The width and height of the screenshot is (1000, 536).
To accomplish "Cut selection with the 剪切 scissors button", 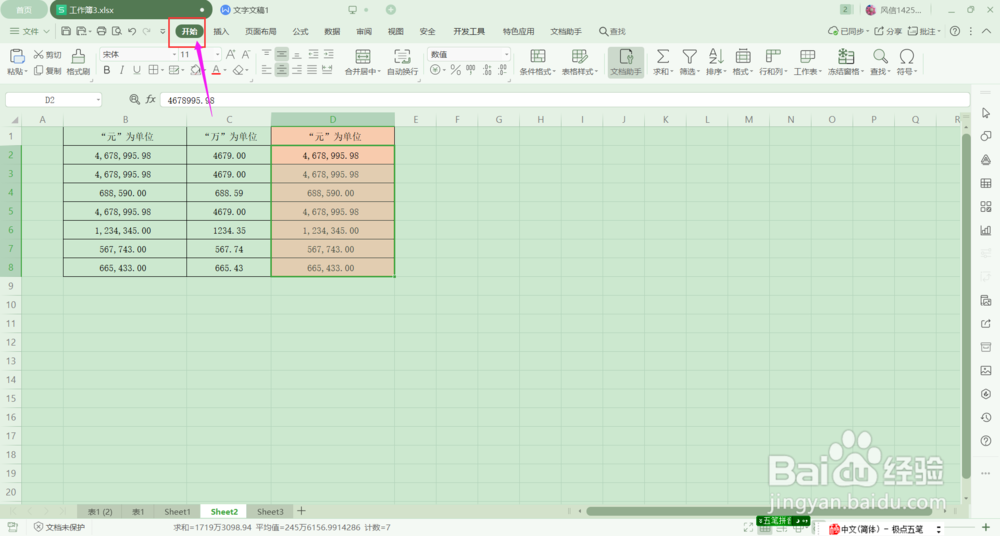I will [x=47, y=55].
